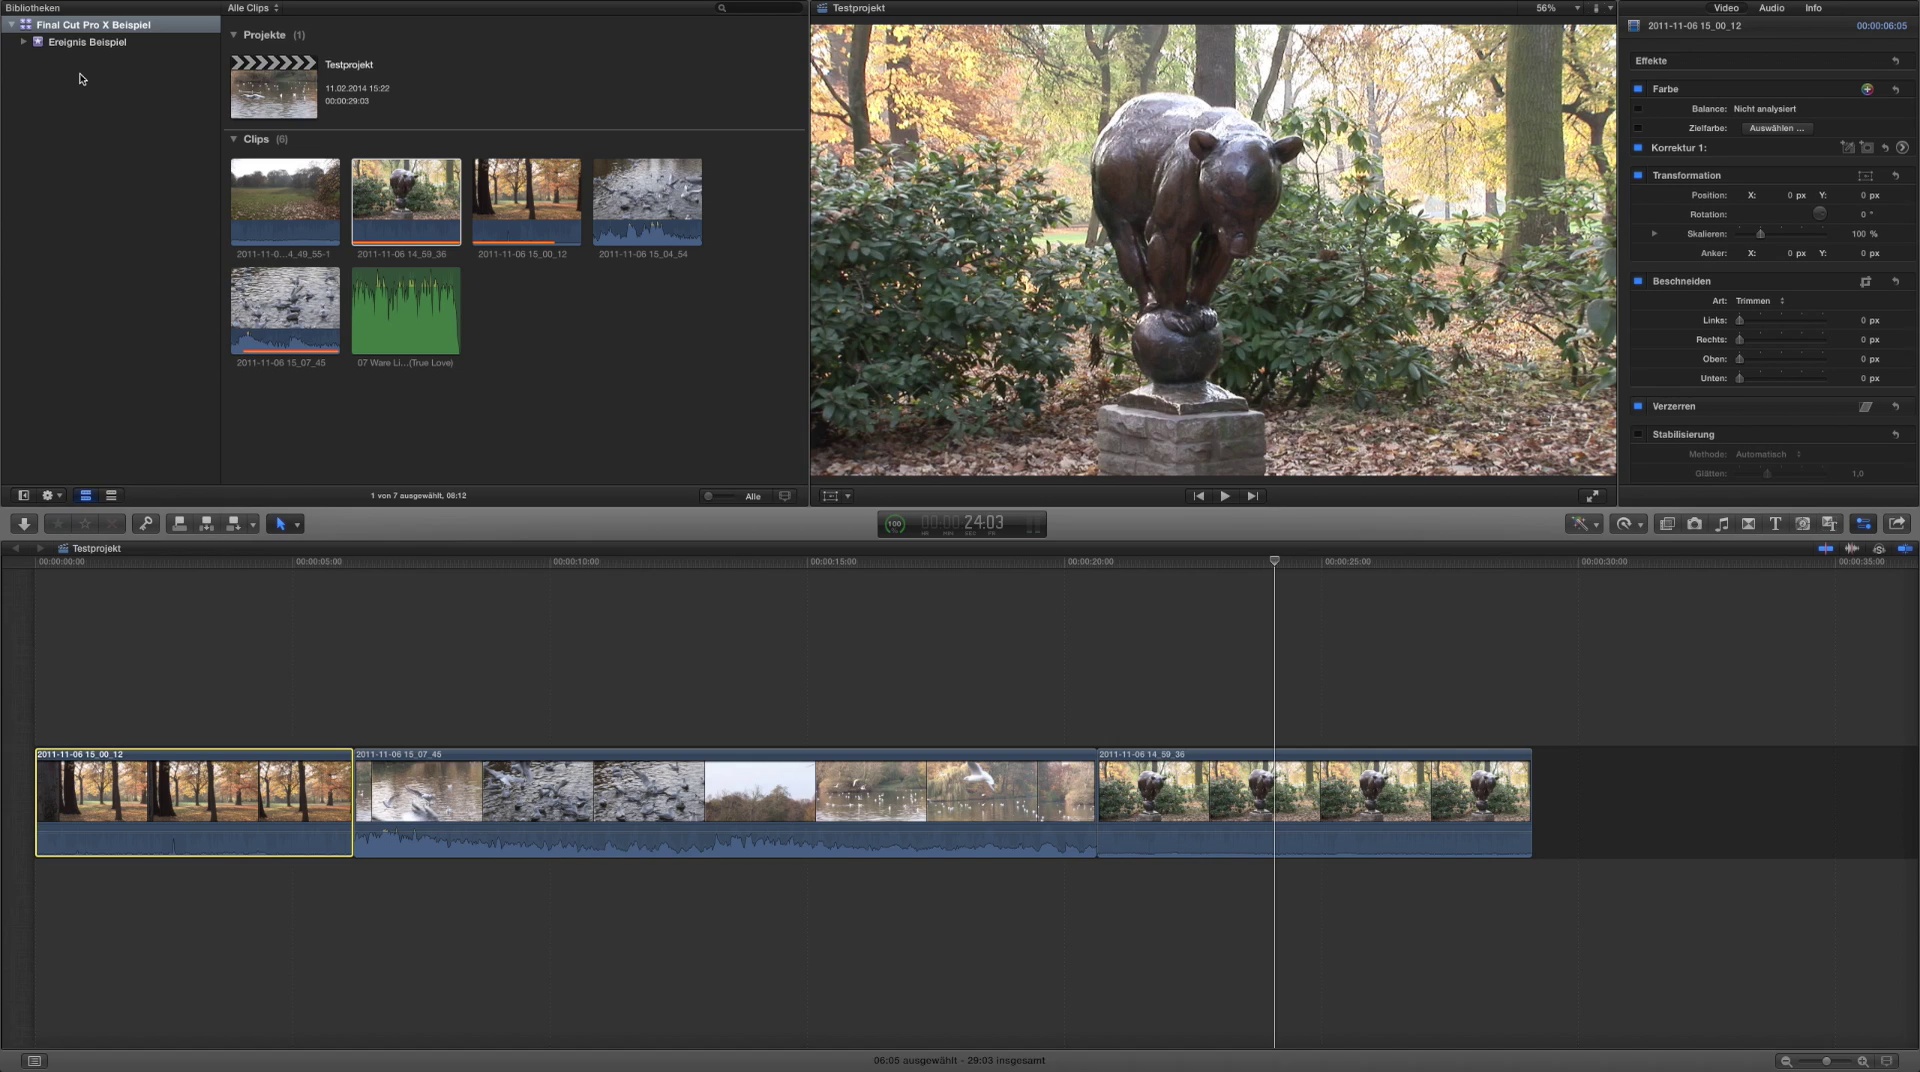The image size is (1920, 1072).
Task: Enable the Balance checkbox under Farbe
Action: click(x=1638, y=109)
